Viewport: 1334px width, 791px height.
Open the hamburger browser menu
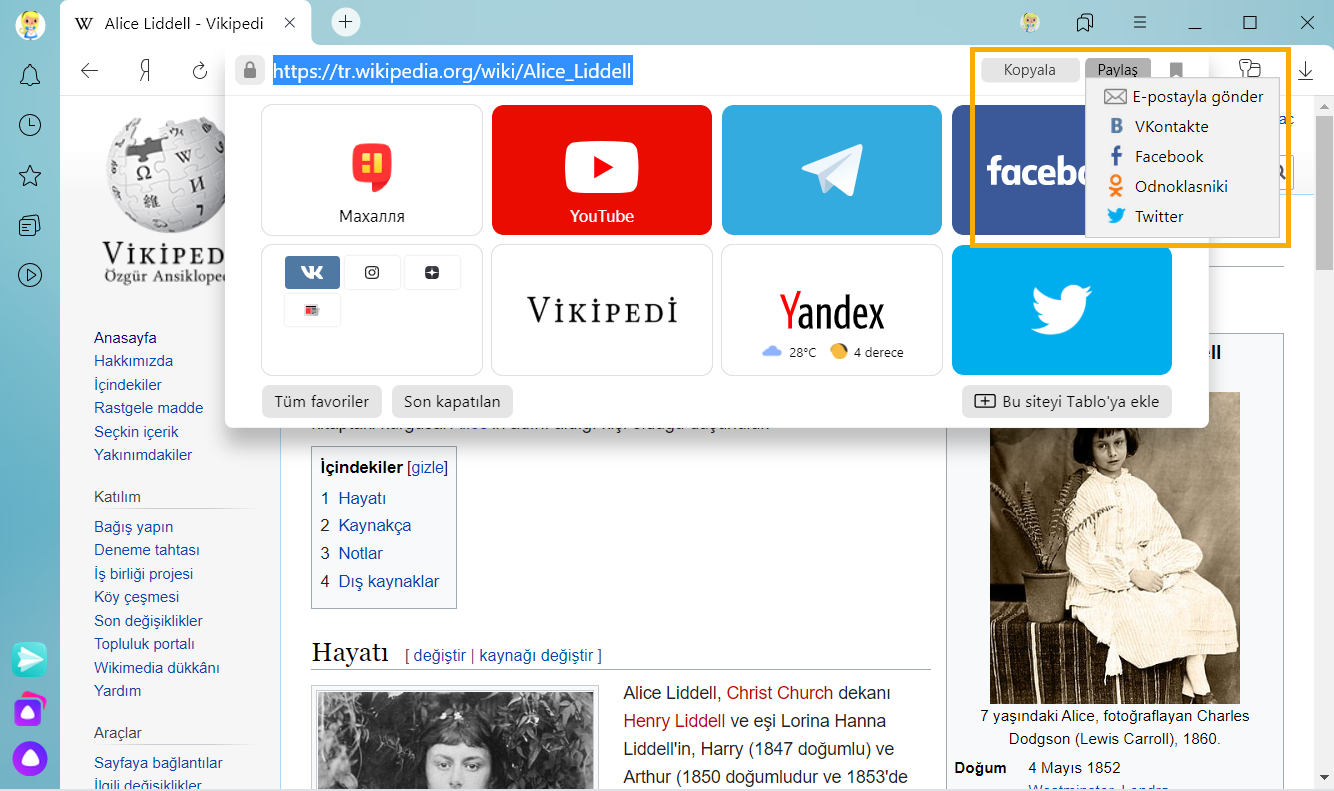pos(1140,22)
